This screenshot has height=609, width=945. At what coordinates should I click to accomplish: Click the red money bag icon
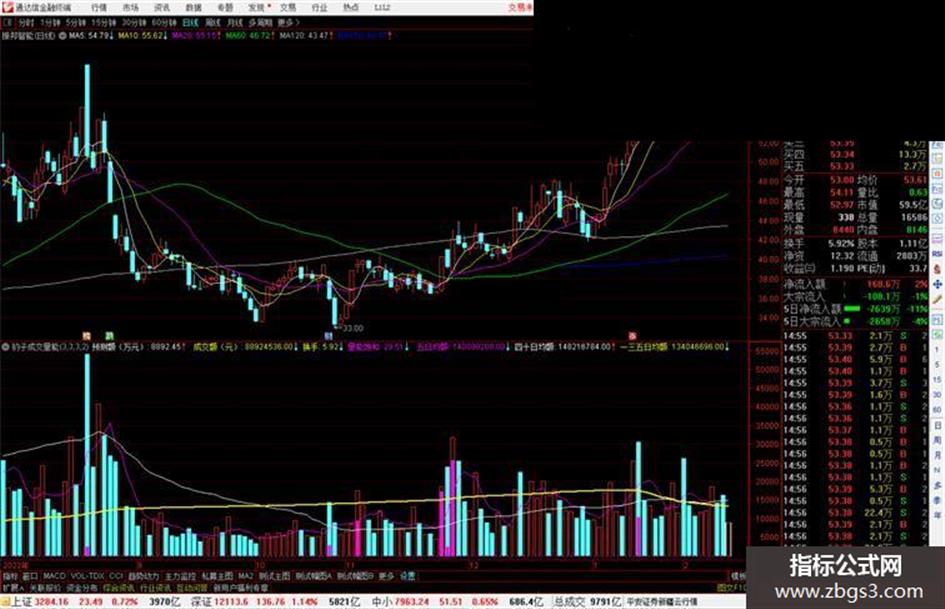tap(937, 269)
